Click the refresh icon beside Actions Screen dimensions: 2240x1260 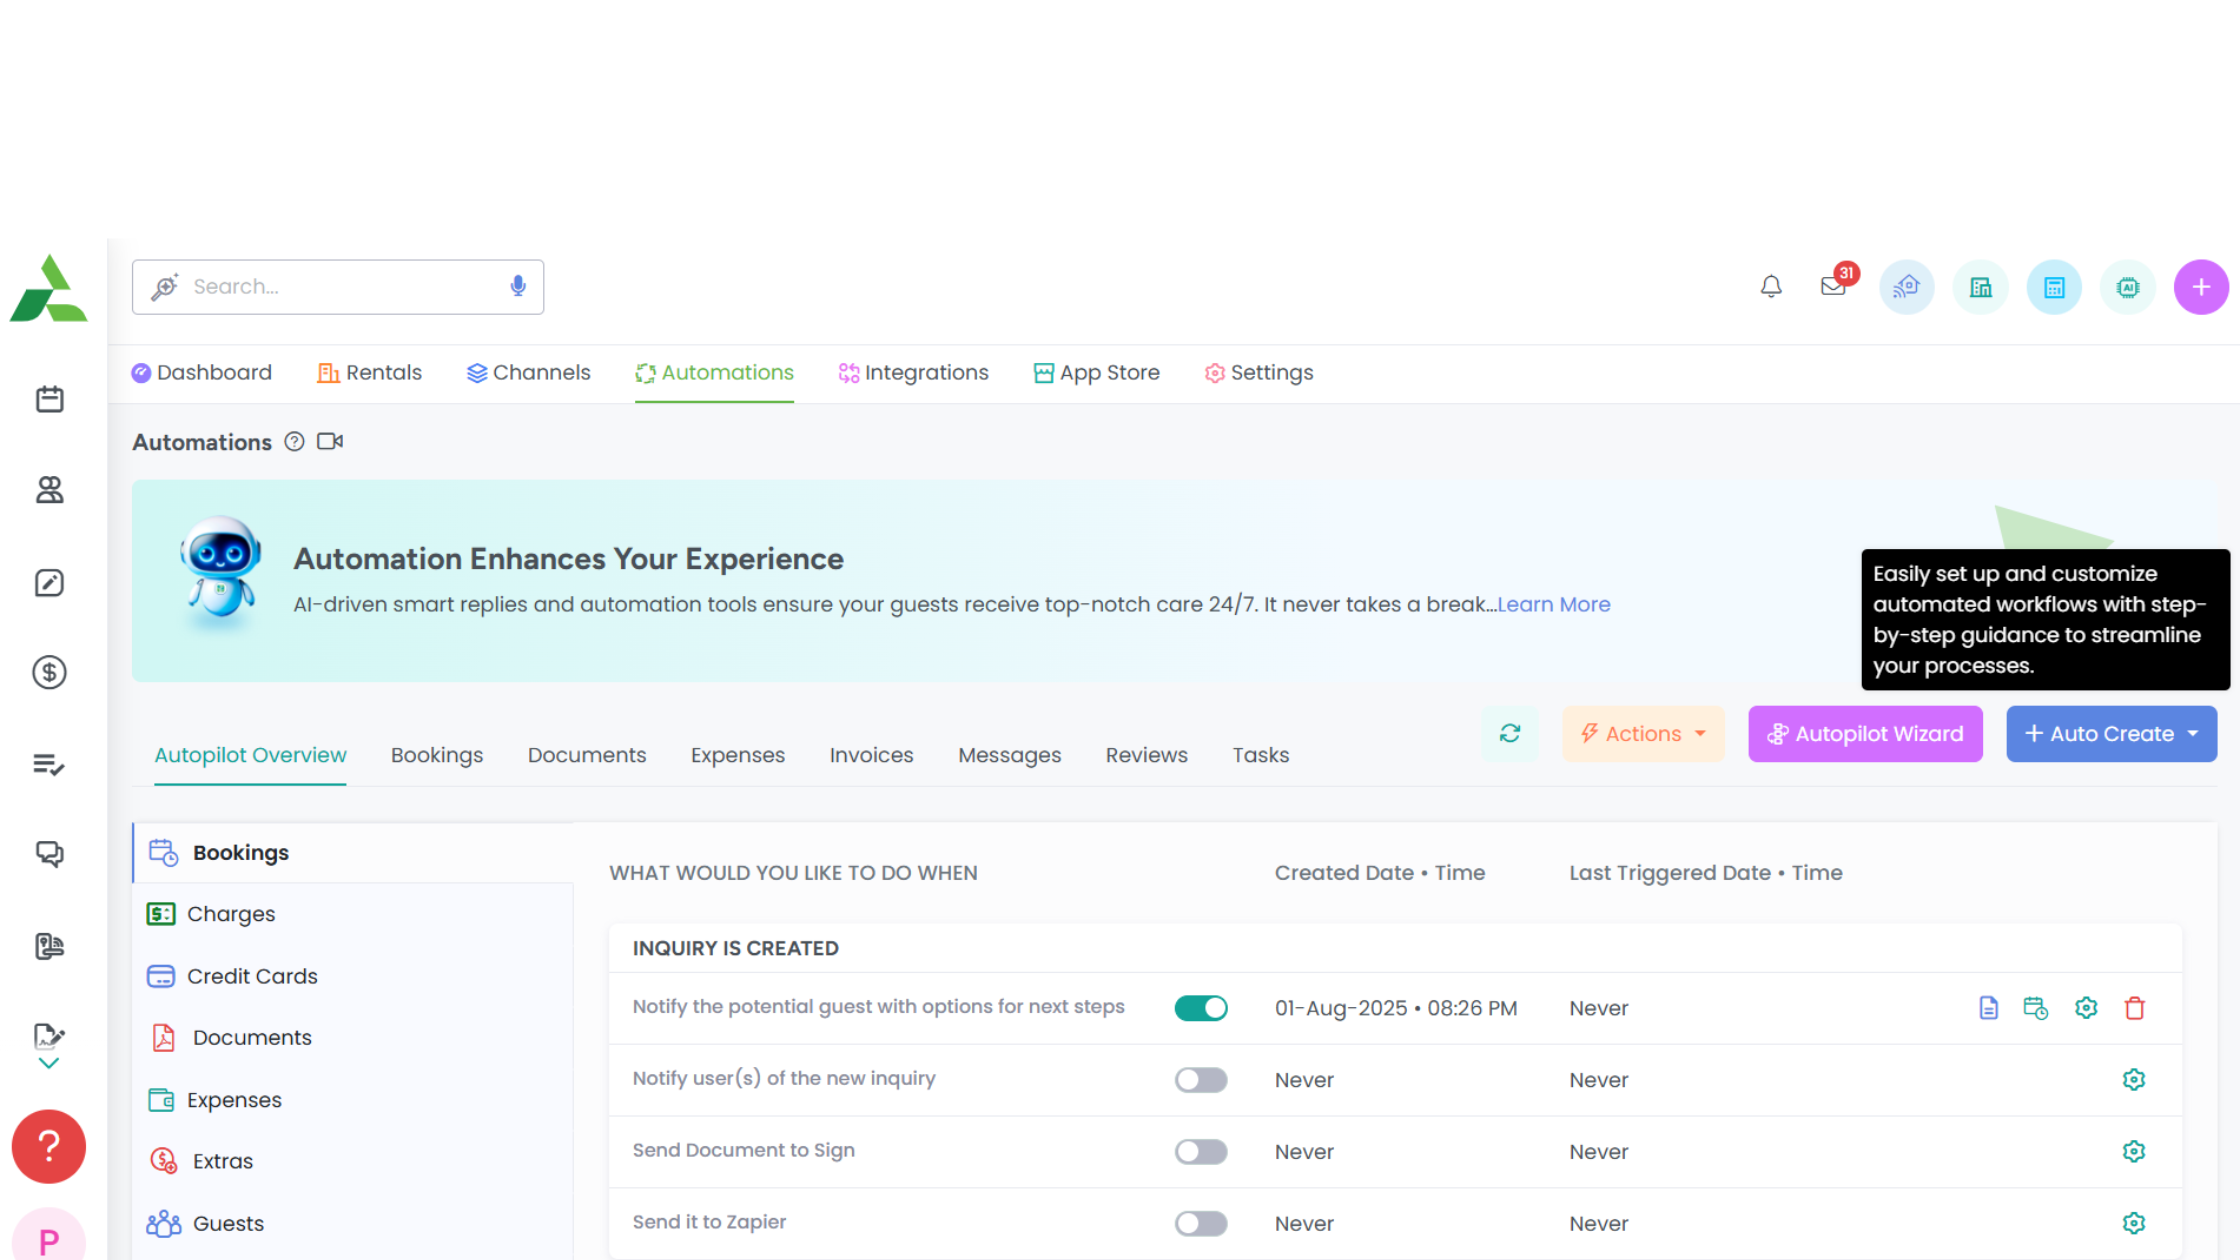[x=1510, y=734]
